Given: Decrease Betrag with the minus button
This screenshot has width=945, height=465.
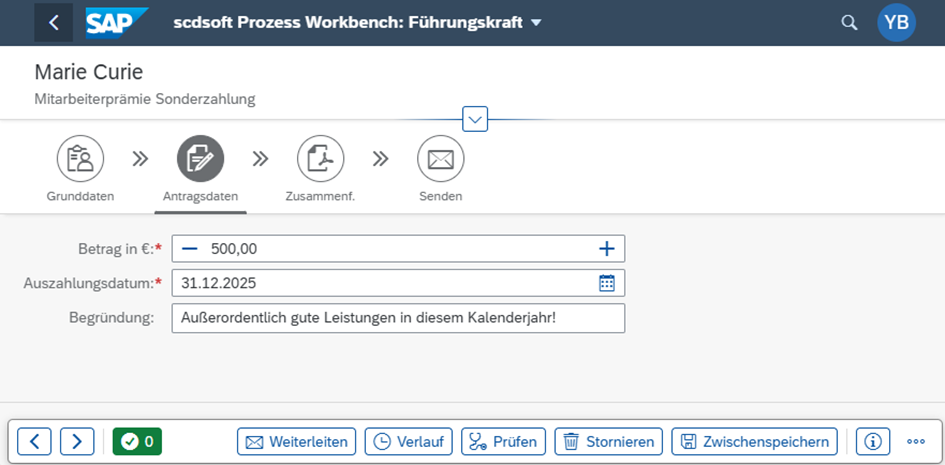Looking at the screenshot, I should pyautogui.click(x=190, y=248).
